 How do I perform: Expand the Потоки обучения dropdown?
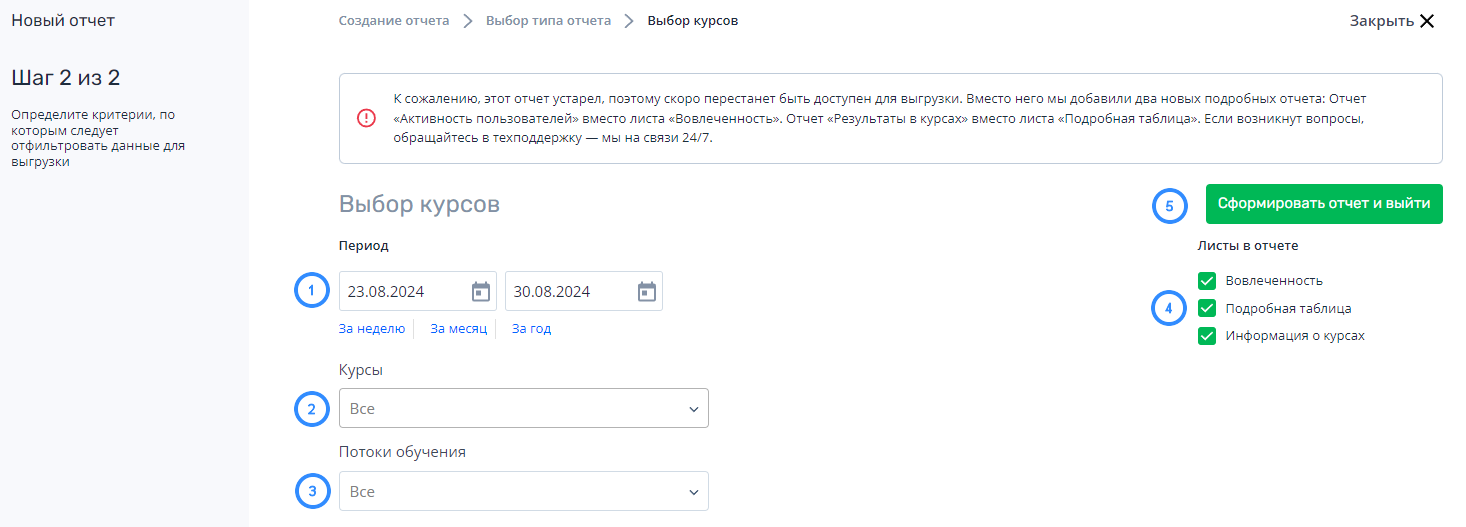coord(524,491)
